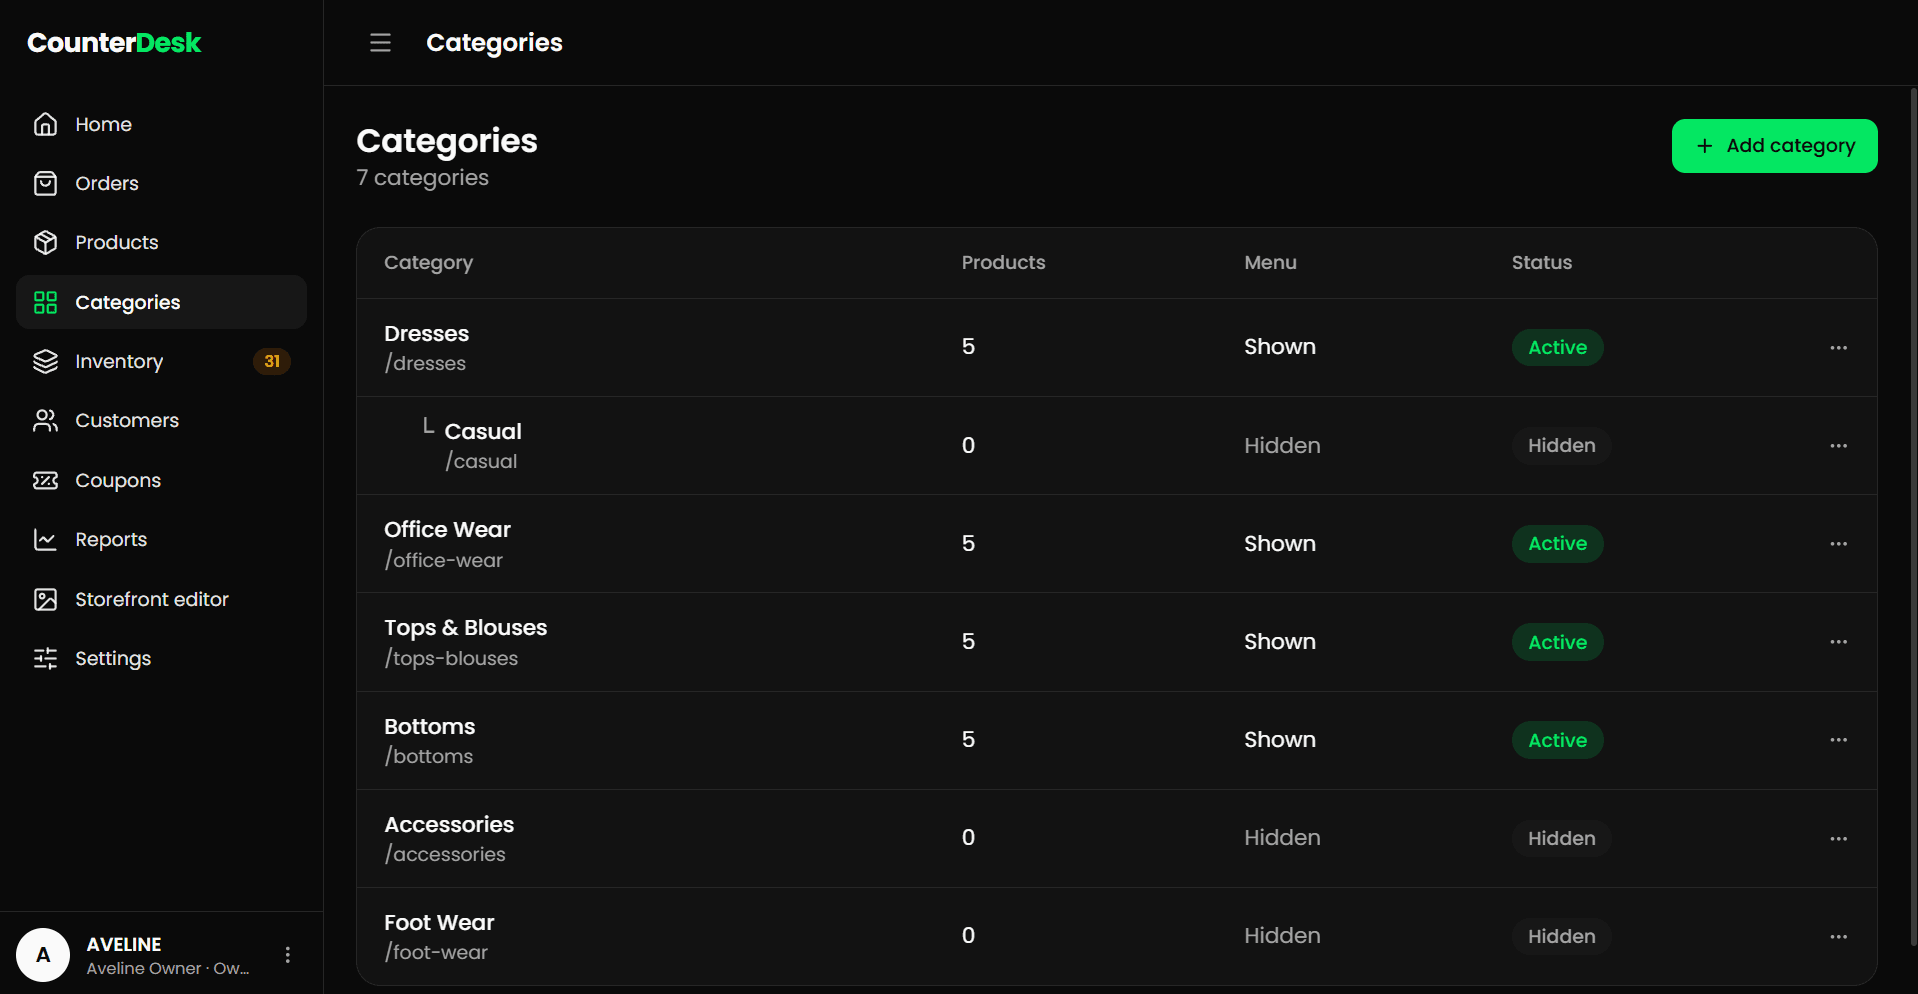Click the Add category button
The image size is (1918, 994).
tap(1774, 146)
